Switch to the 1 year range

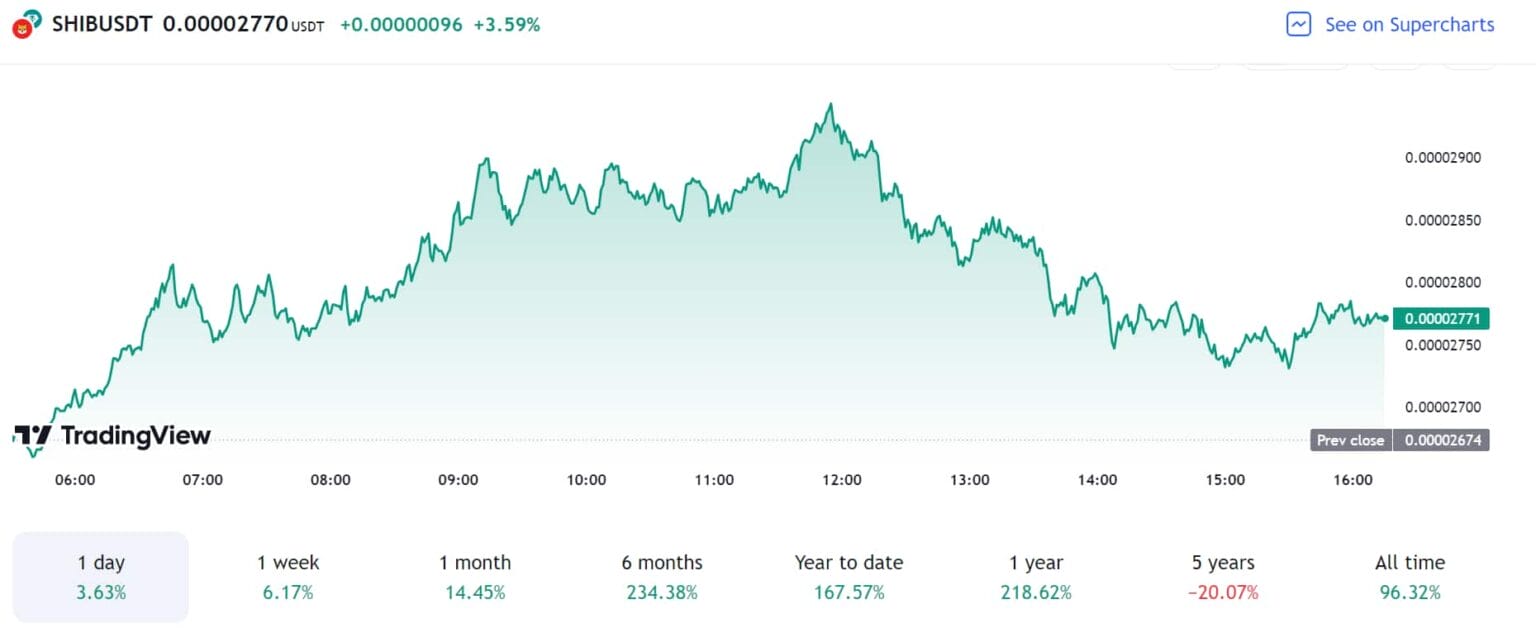(x=1036, y=577)
